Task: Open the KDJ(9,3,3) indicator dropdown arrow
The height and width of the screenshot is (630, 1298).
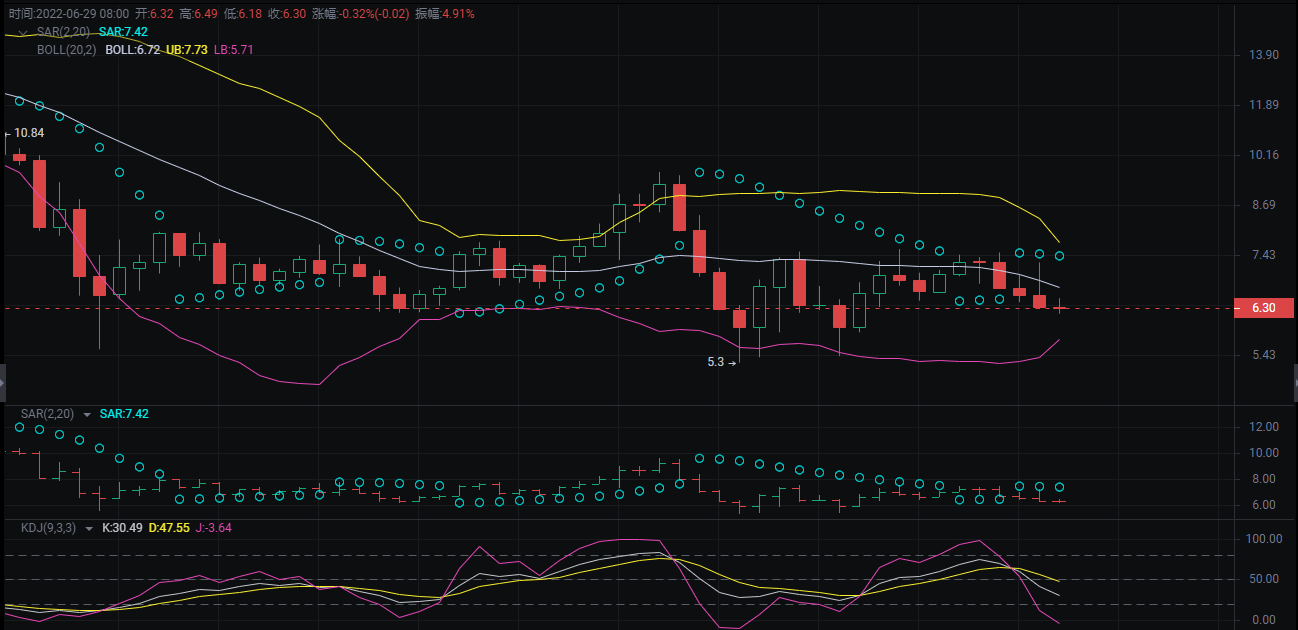Action: 88,528
